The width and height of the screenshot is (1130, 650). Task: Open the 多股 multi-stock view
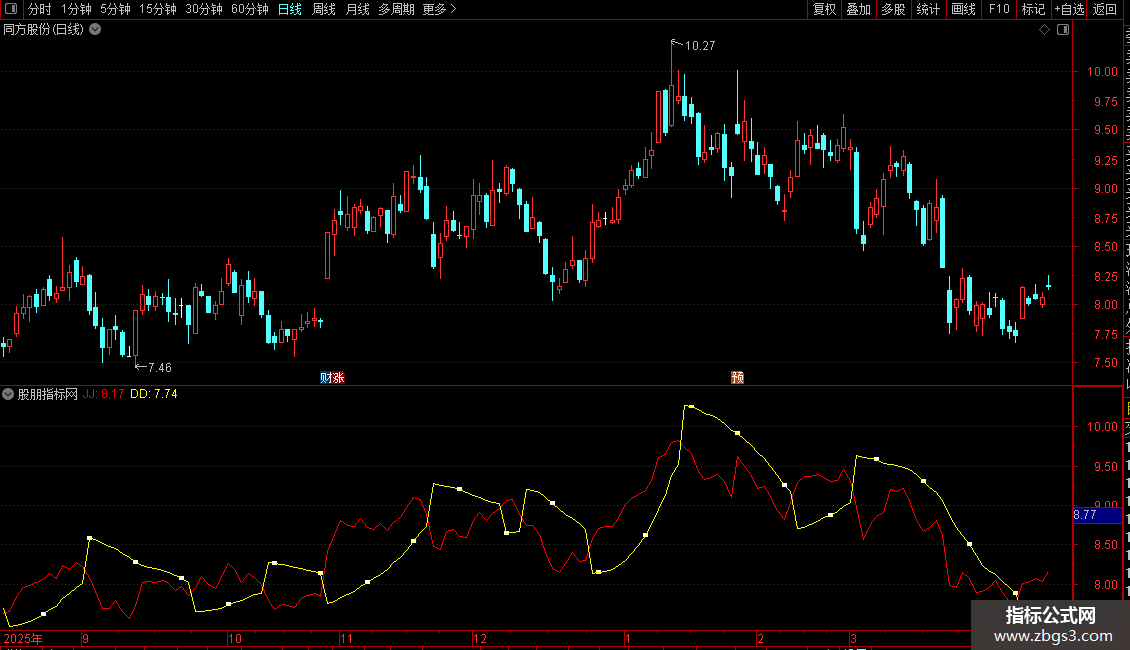pos(893,9)
